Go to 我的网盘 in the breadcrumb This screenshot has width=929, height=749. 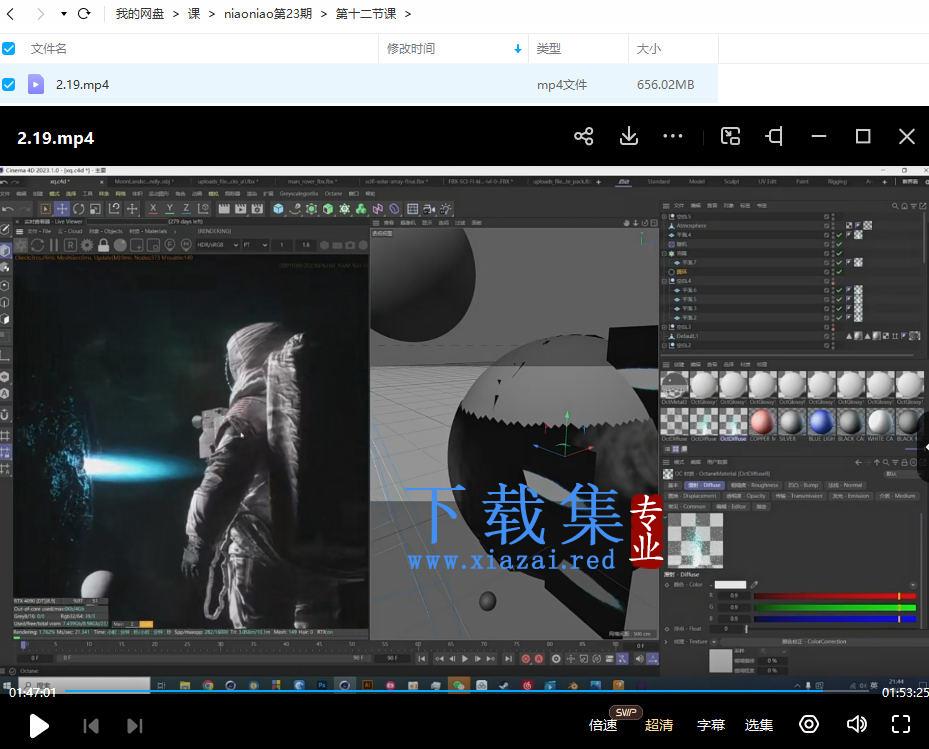click(x=139, y=14)
